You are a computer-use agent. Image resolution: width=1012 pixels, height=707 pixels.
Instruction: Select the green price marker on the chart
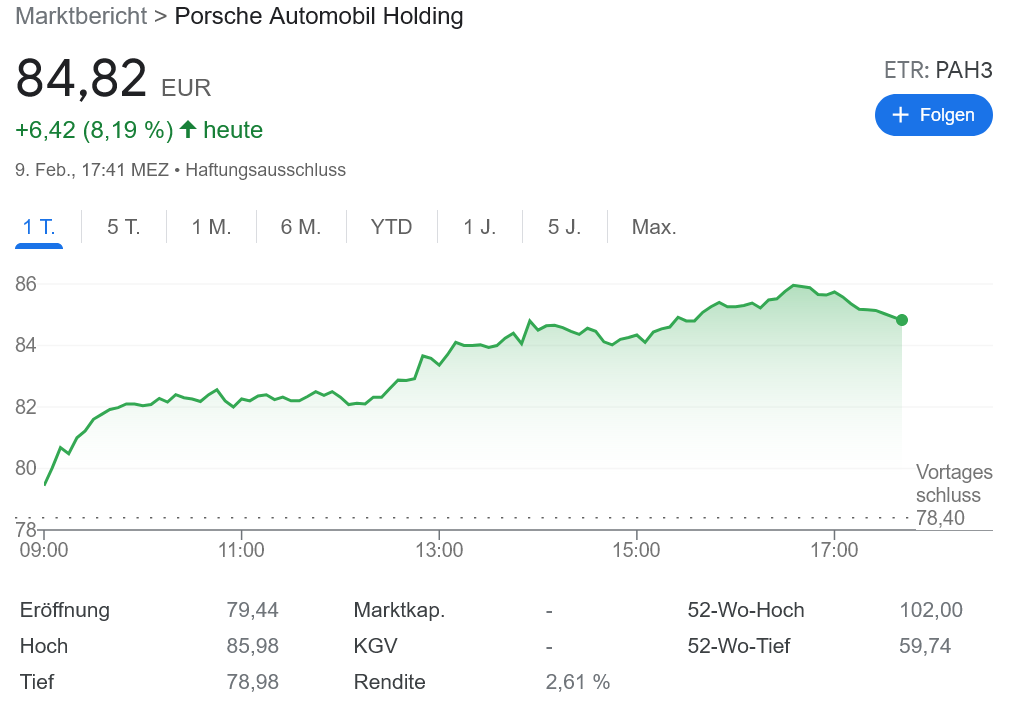click(x=902, y=320)
